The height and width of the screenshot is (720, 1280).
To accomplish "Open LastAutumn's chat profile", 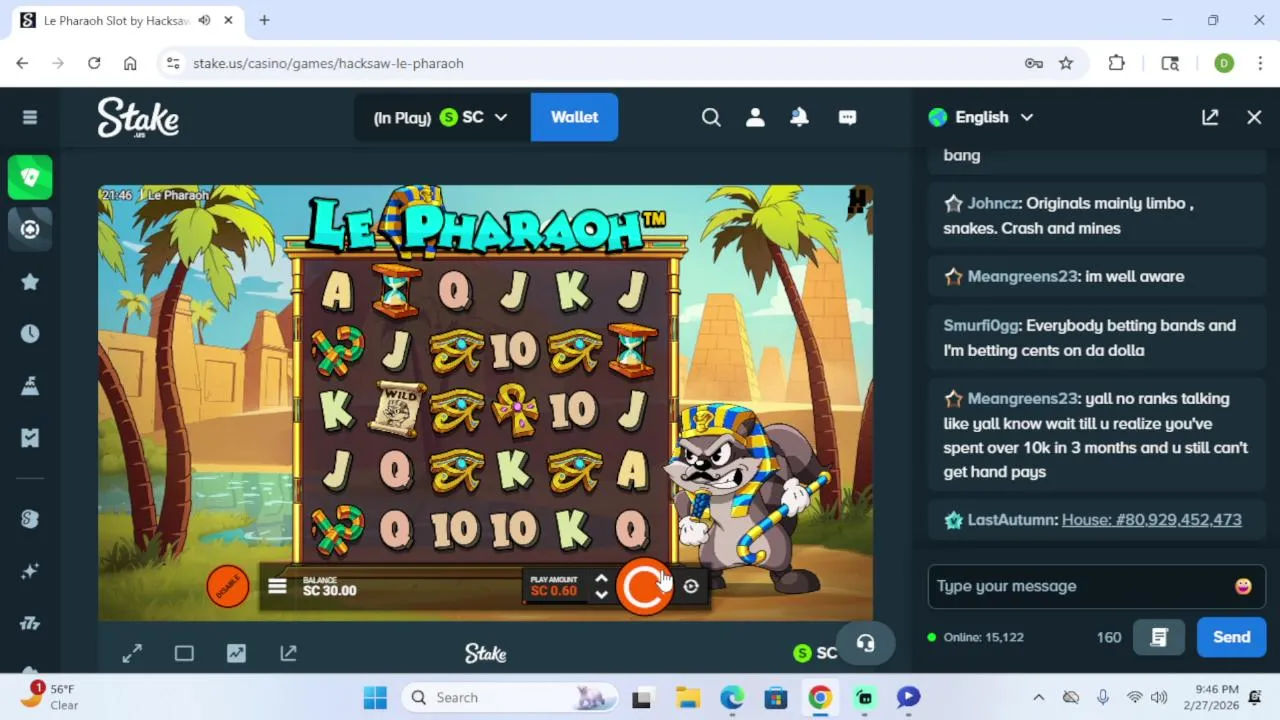I will 1011,519.
